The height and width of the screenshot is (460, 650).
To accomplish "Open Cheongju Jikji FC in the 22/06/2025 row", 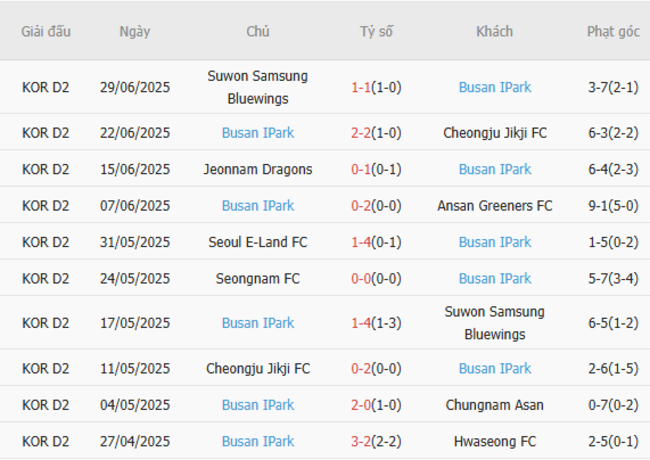I will click(x=495, y=132).
